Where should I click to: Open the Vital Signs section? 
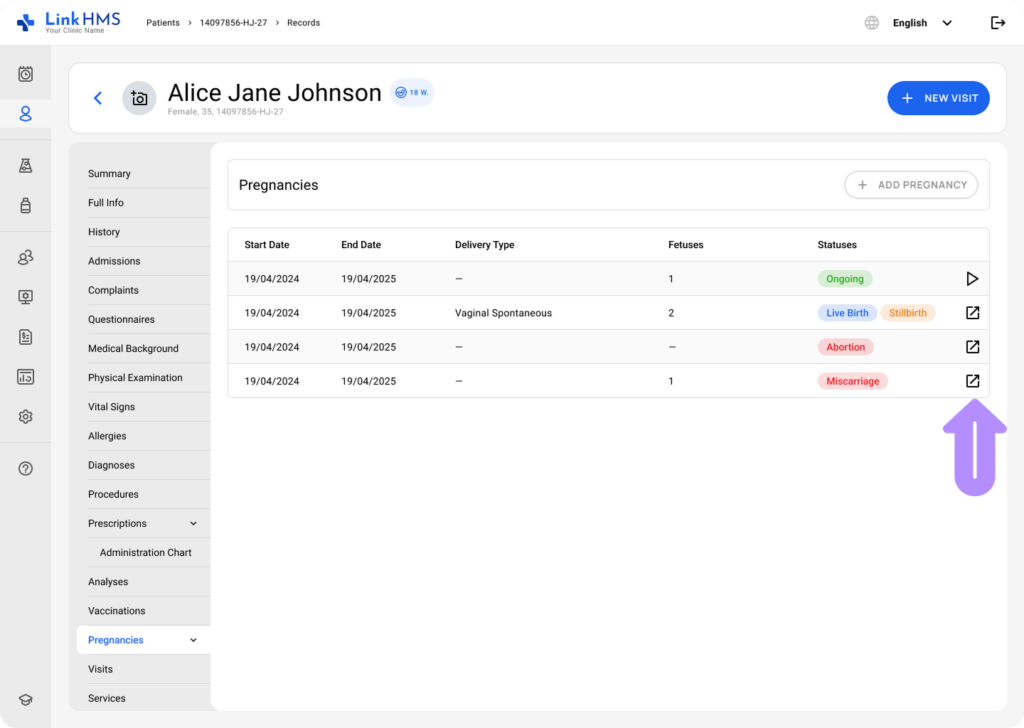click(111, 407)
